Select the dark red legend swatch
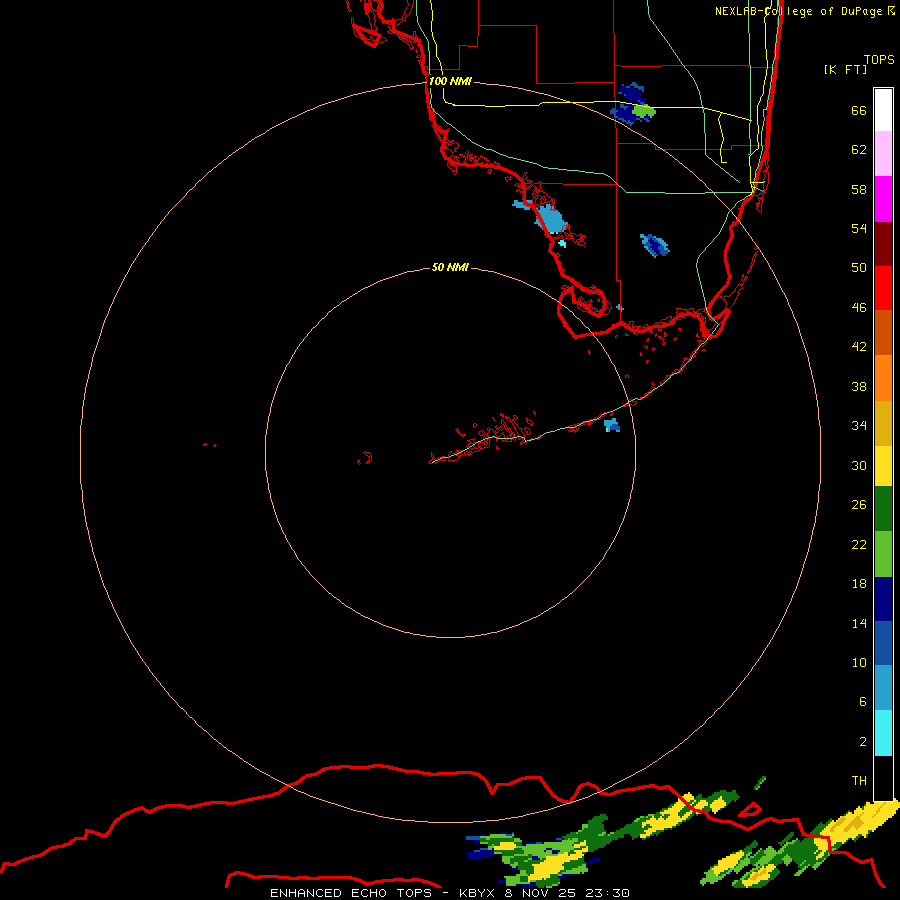The width and height of the screenshot is (900, 900). click(x=883, y=244)
